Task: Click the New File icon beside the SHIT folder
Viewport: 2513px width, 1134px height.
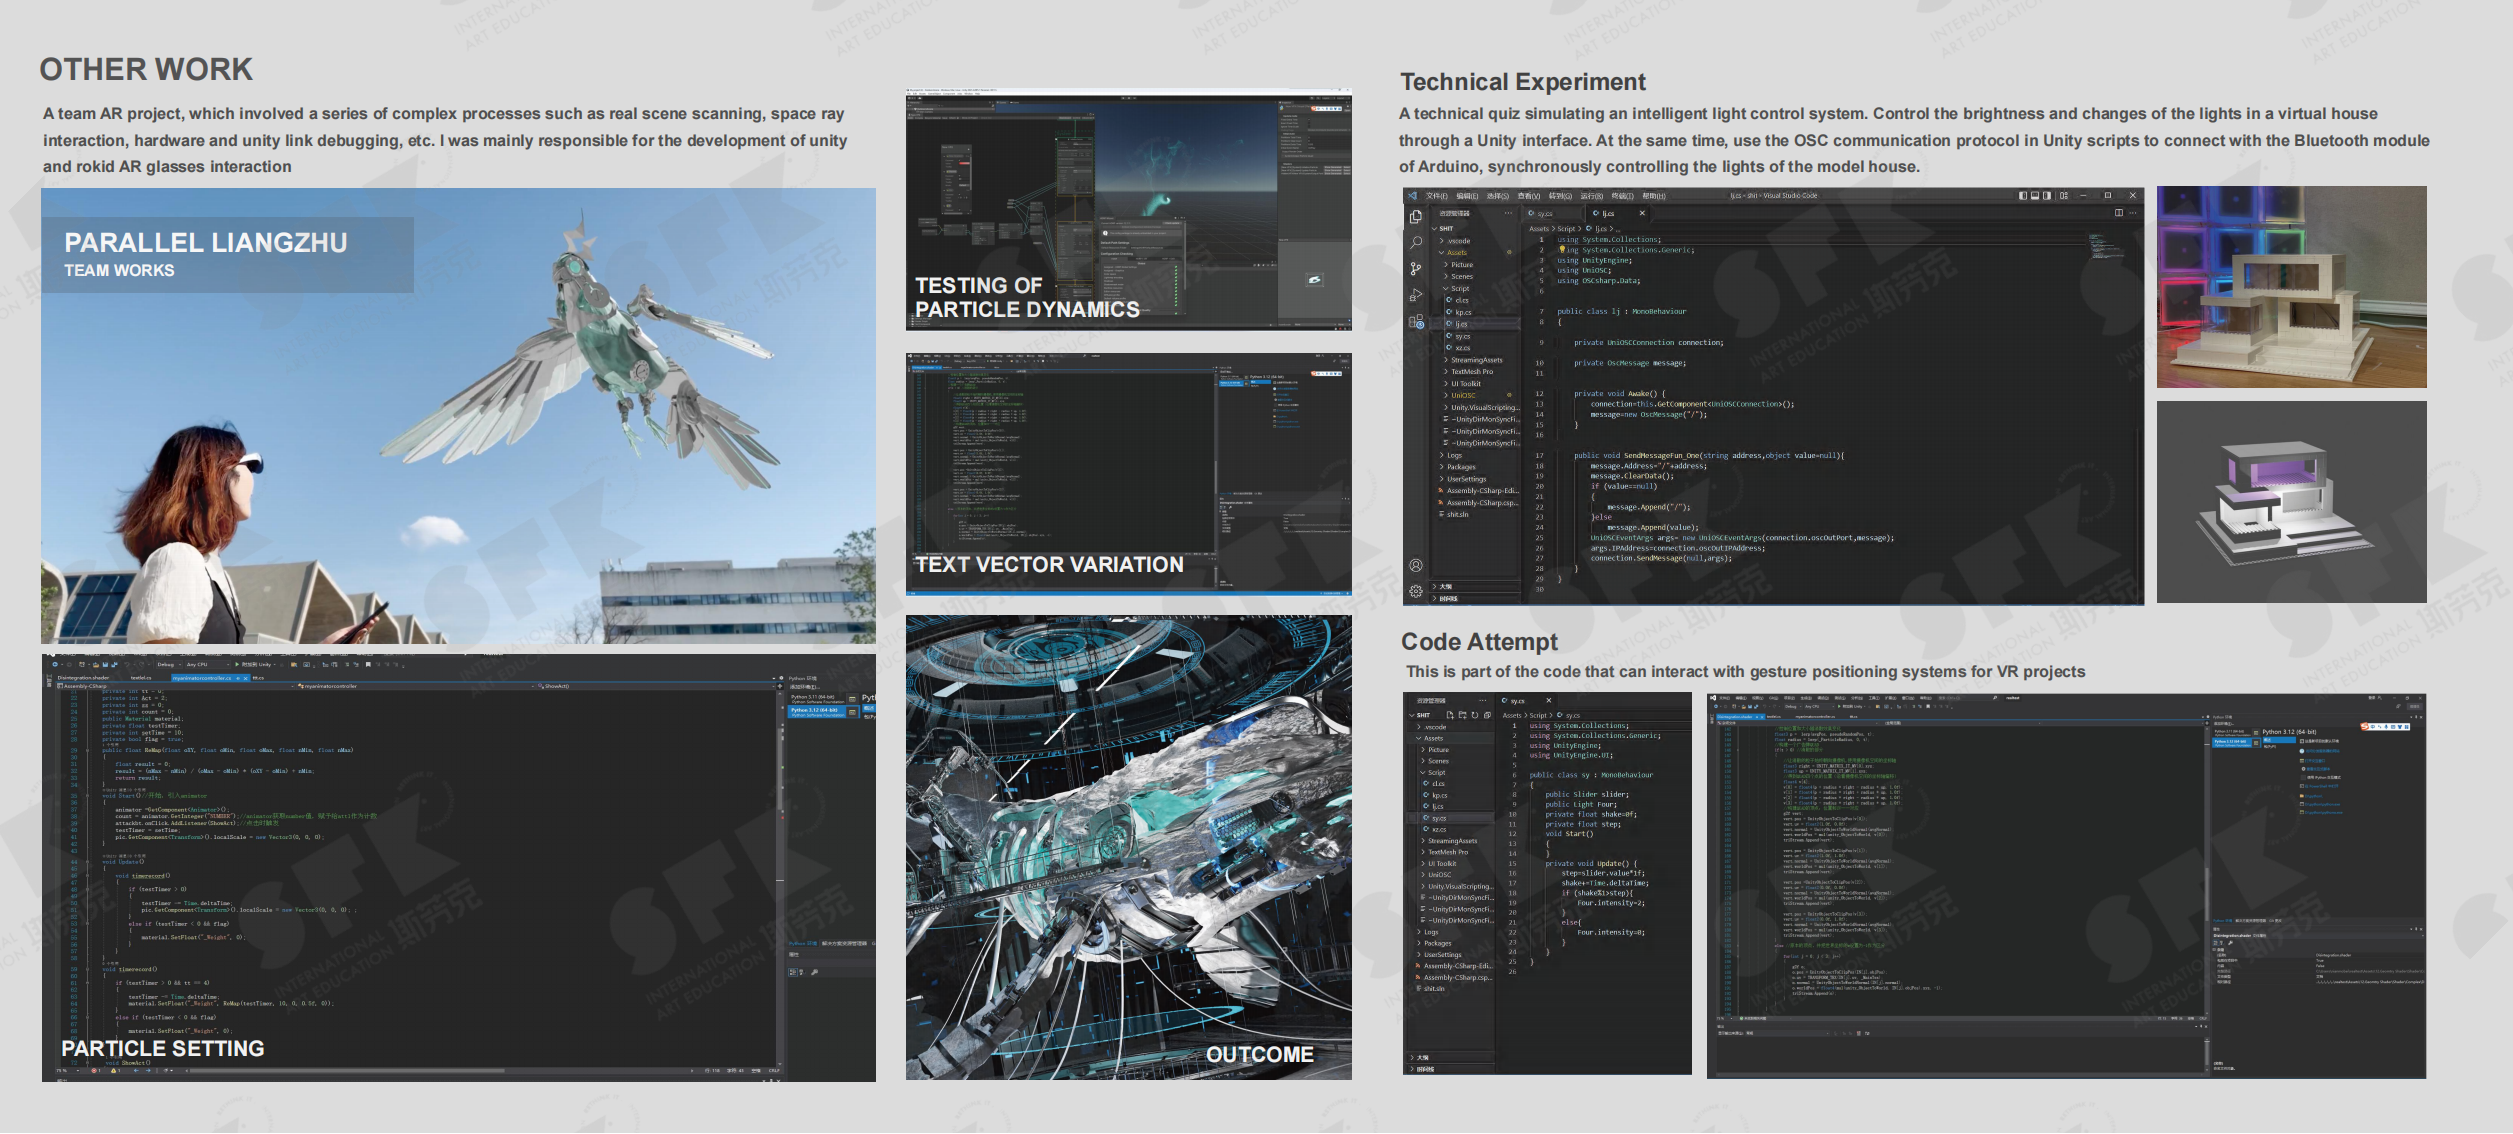Action: coord(1450,715)
